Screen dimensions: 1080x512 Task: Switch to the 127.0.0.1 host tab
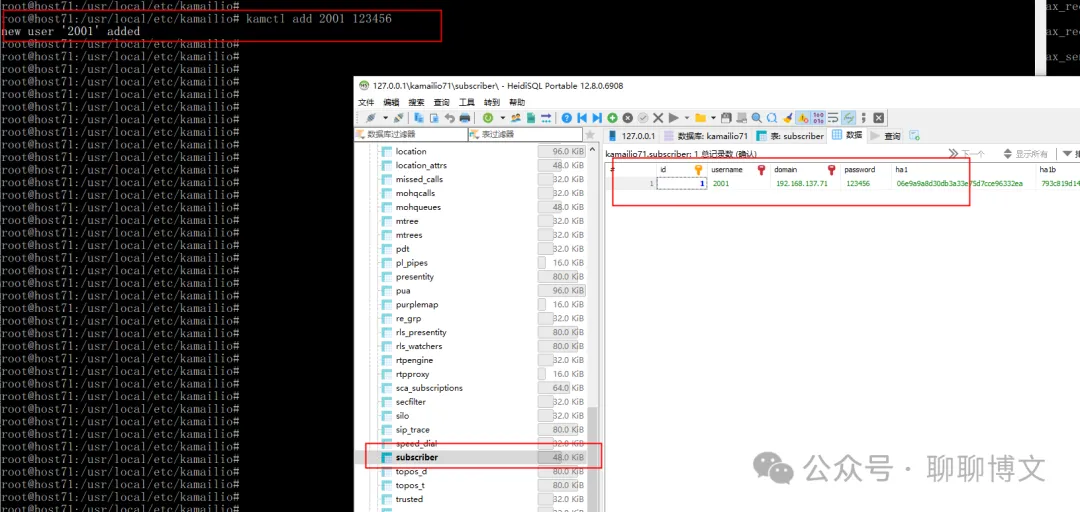coord(632,136)
